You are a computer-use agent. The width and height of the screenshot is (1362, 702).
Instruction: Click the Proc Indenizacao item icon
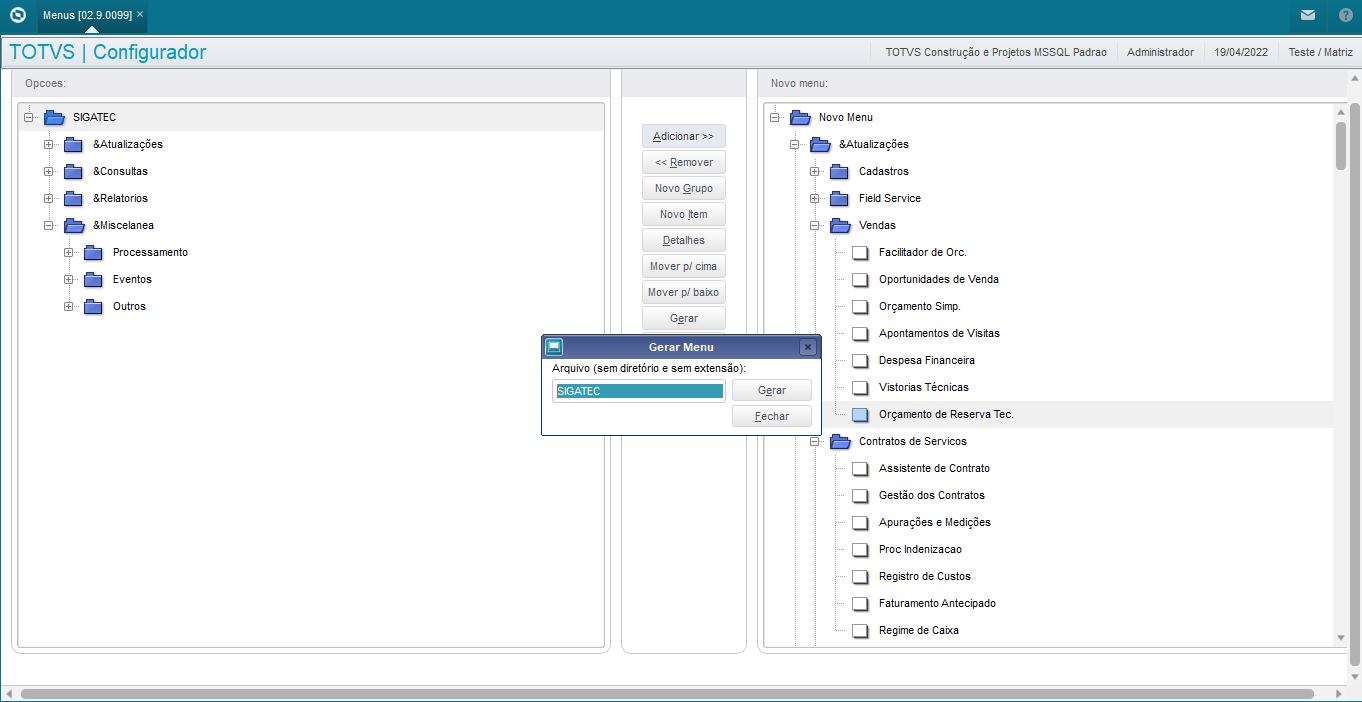click(x=860, y=549)
